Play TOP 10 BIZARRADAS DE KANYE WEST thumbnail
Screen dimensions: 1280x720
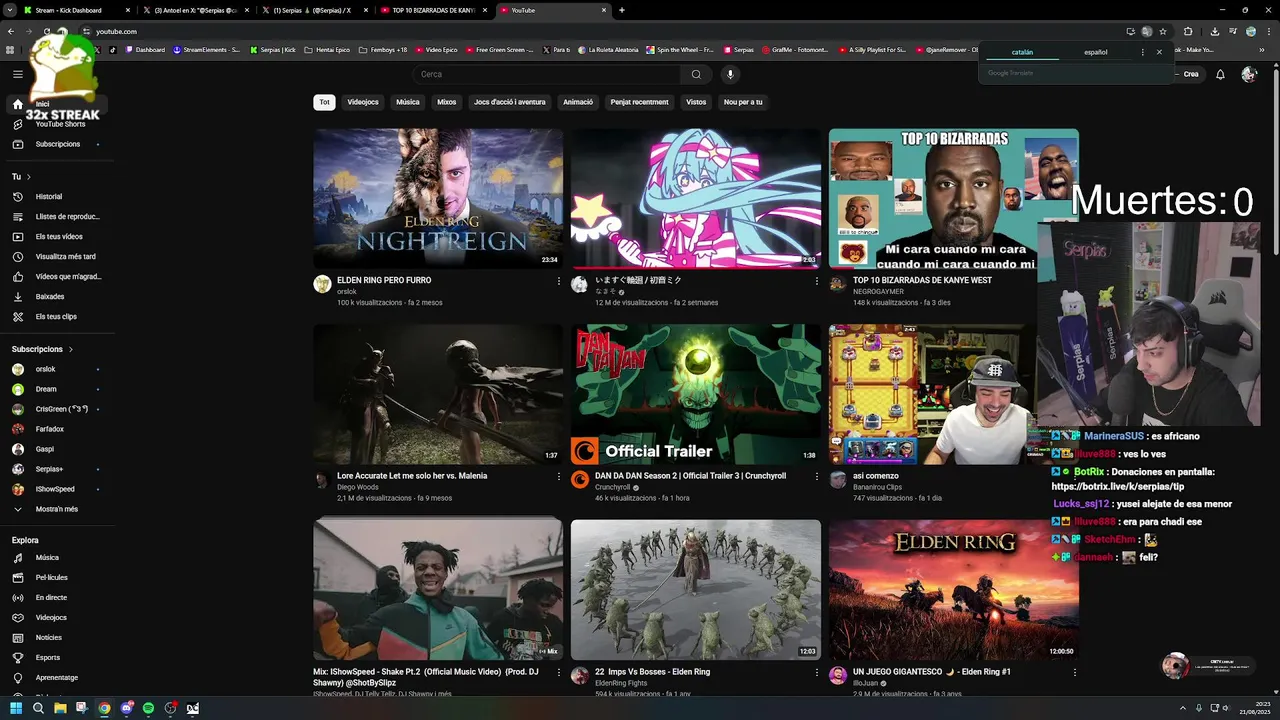pos(953,198)
